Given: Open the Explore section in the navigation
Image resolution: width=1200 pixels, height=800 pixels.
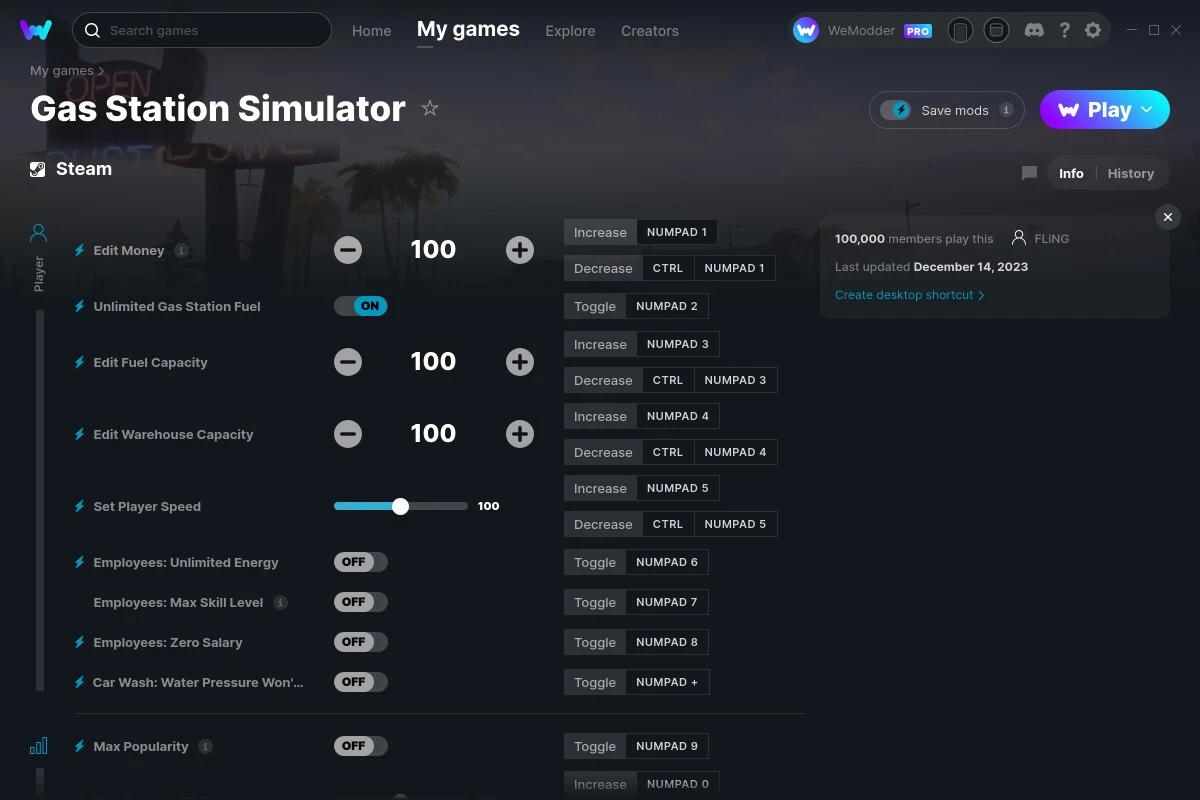Looking at the screenshot, I should 570,31.
